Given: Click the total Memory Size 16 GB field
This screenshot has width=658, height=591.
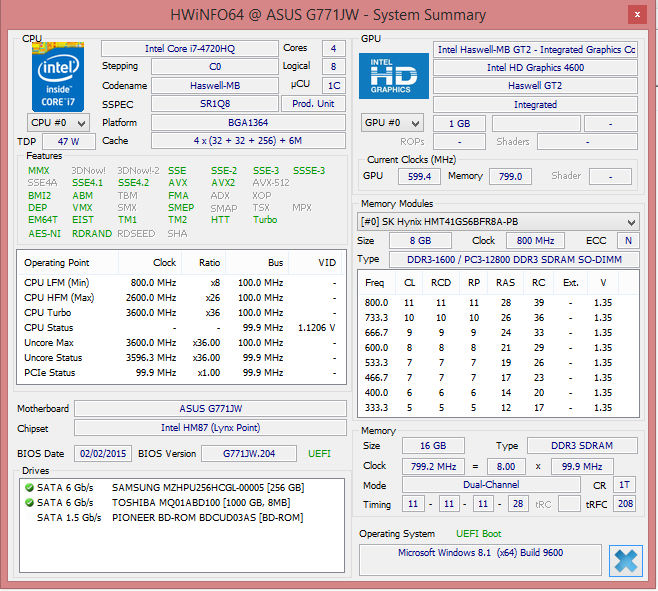Looking at the screenshot, I should coord(433,445).
